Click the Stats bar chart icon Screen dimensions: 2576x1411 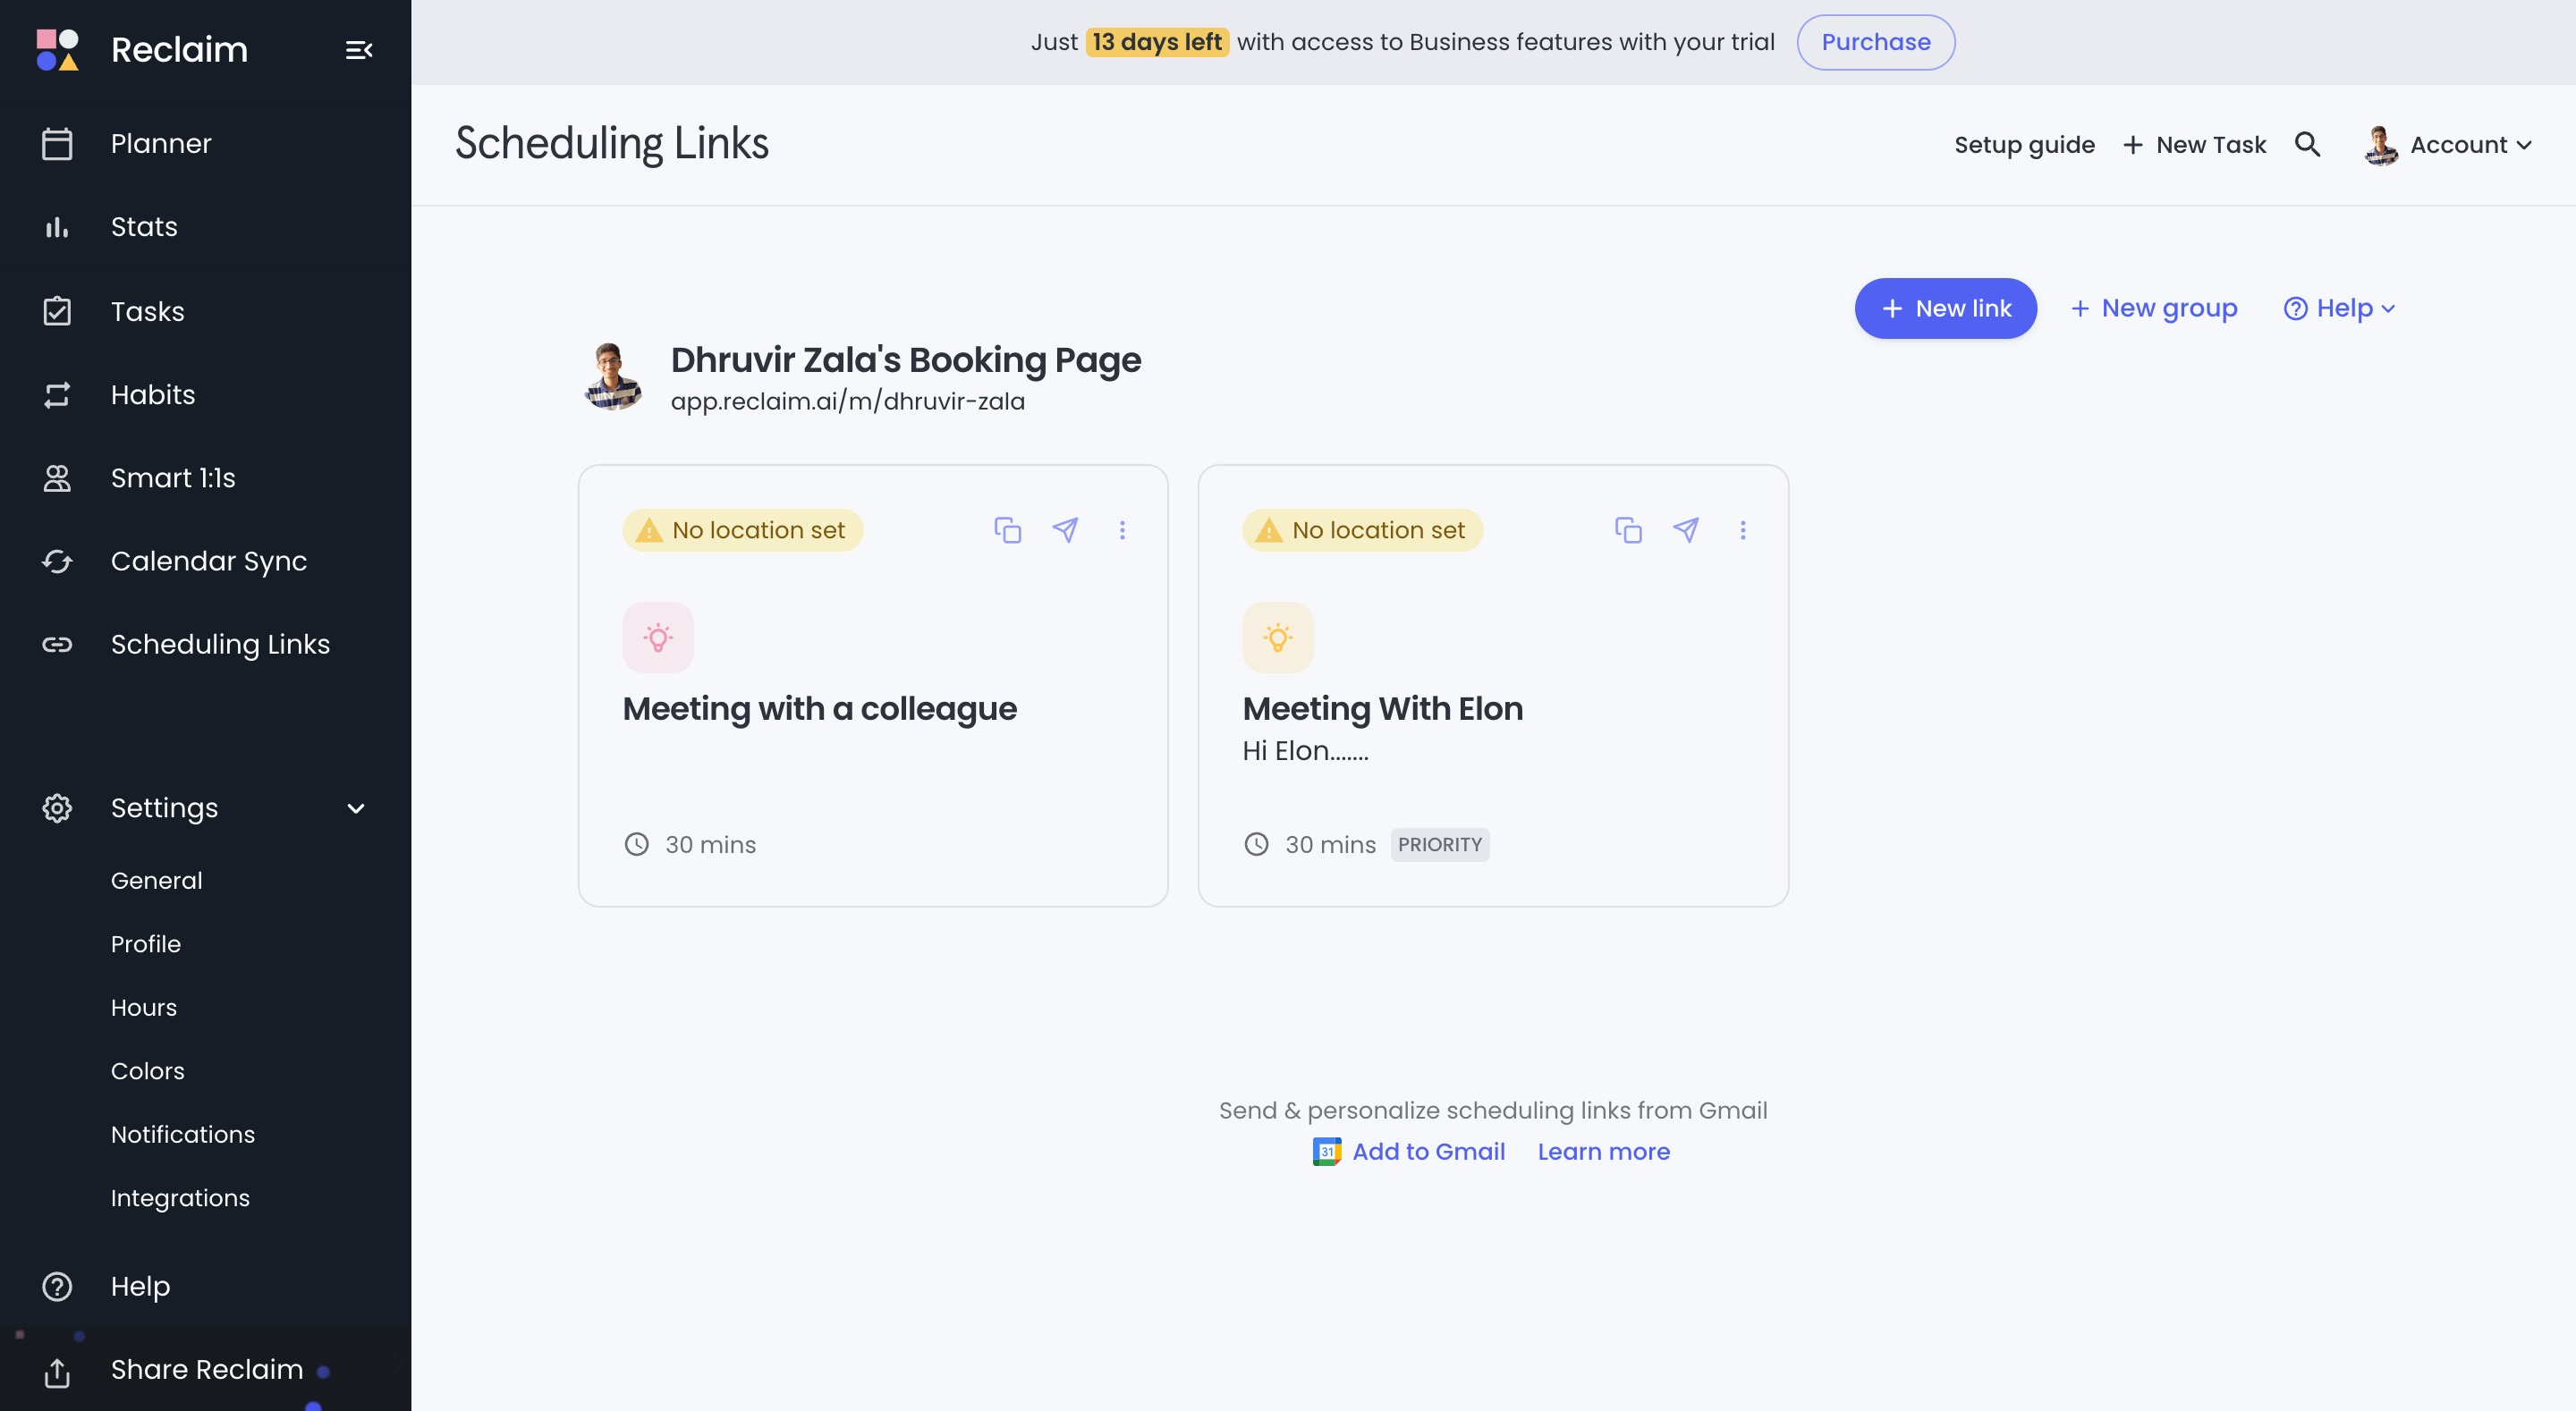tap(57, 227)
